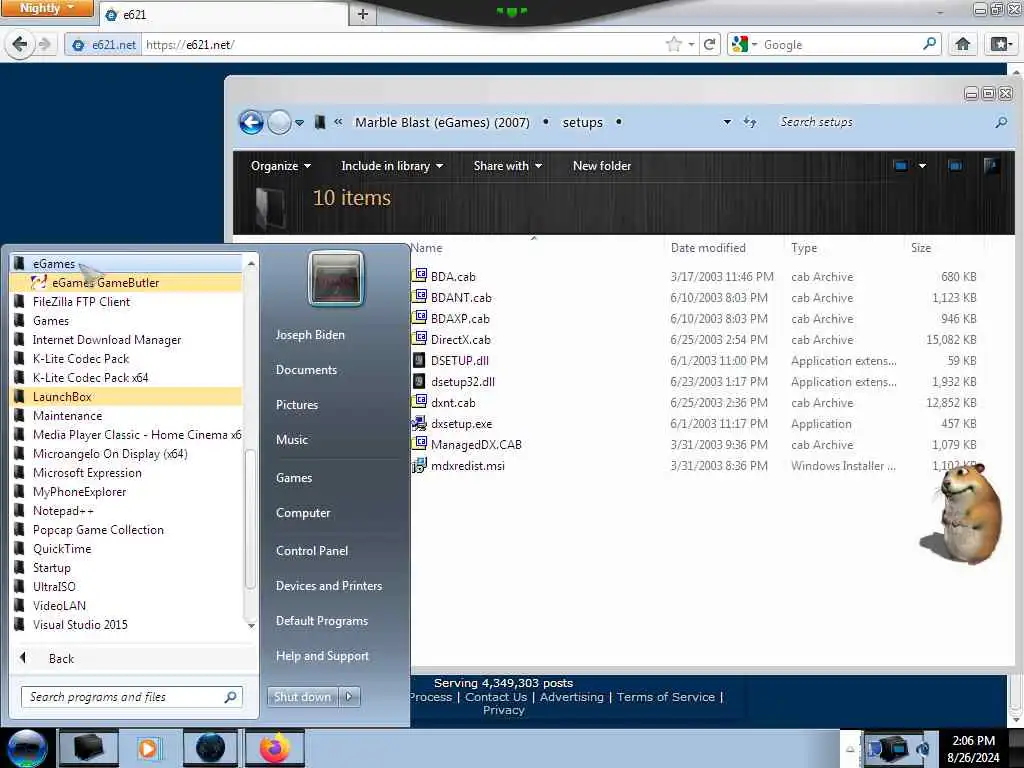This screenshot has height=768, width=1024.
Task: Open the view options dropdown arrow
Action: click(922, 166)
